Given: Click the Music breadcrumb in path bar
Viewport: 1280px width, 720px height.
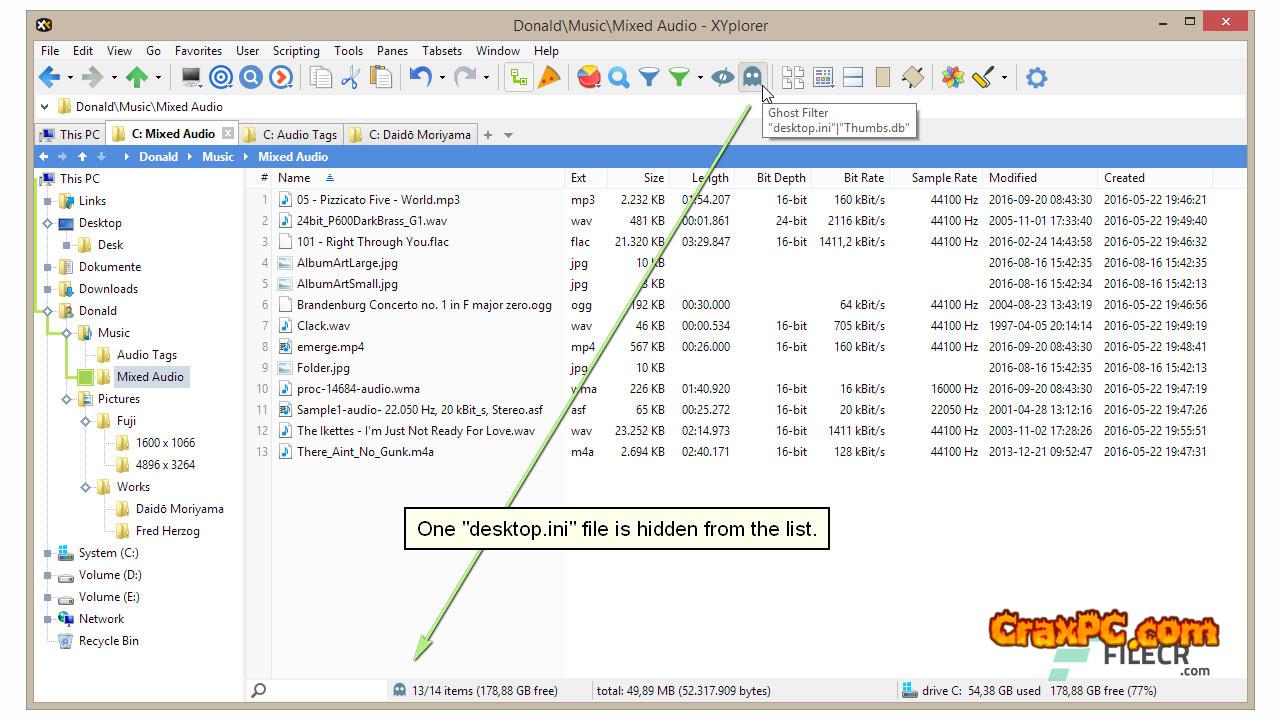Looking at the screenshot, I should pyautogui.click(x=217, y=157).
